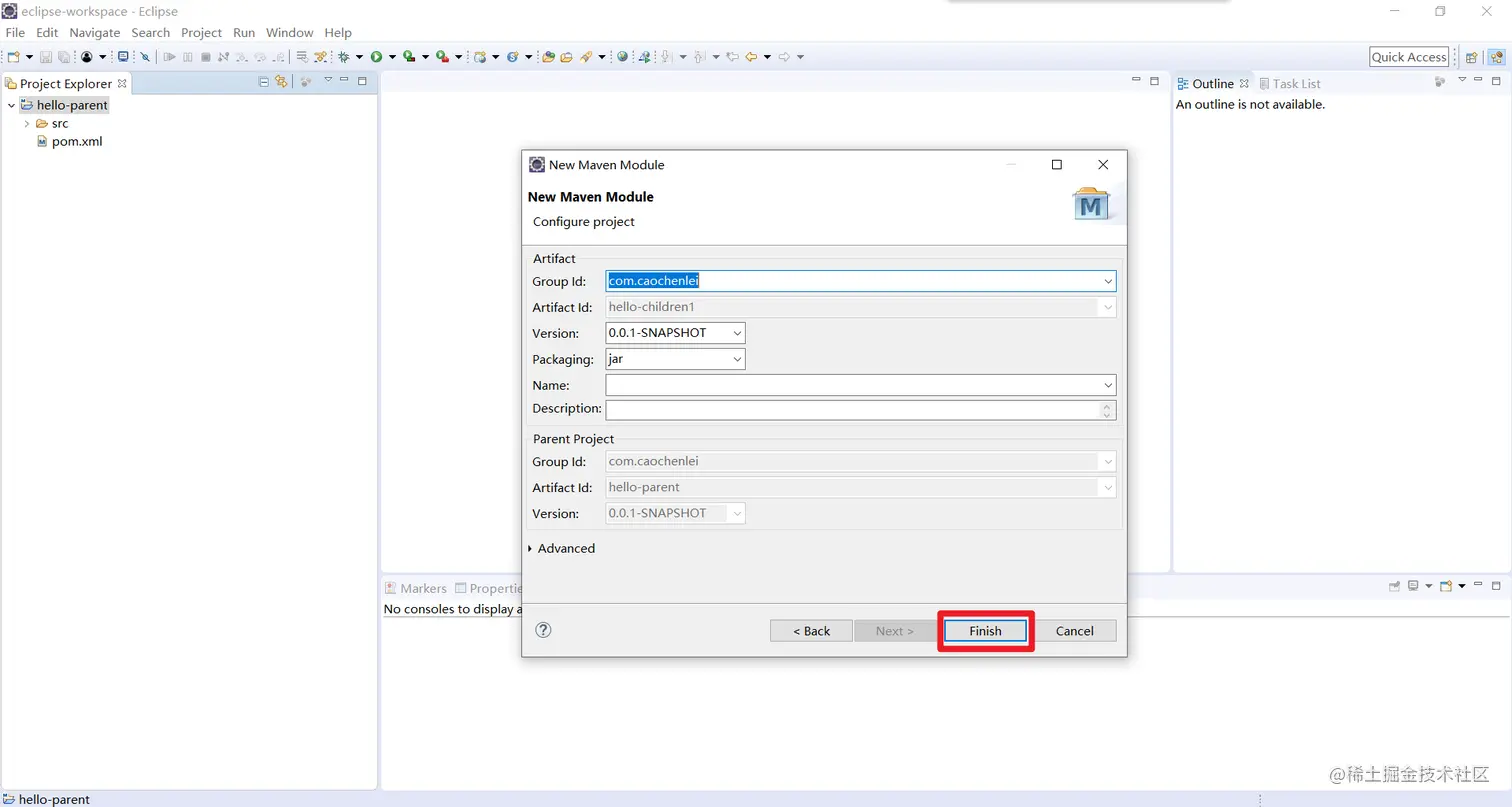Open the Window menu
This screenshot has width=1512, height=807.
click(x=290, y=33)
